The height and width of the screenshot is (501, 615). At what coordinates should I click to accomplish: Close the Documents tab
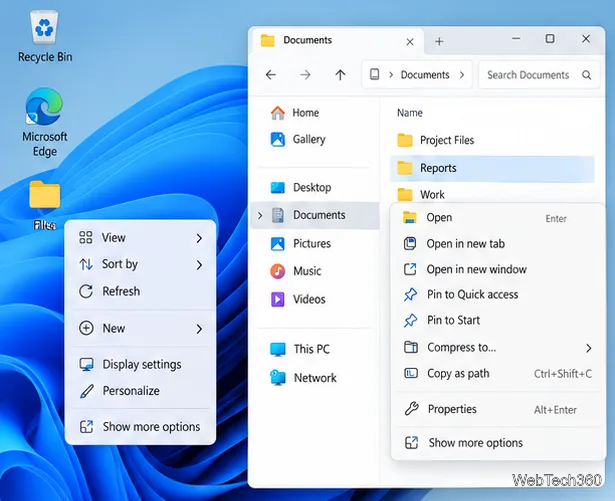[410, 42]
